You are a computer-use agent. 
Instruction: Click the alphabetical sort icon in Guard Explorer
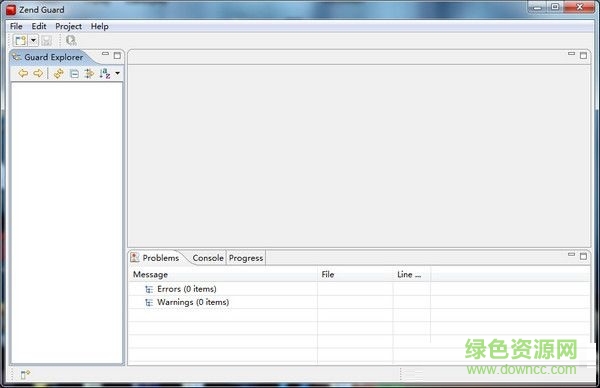104,73
